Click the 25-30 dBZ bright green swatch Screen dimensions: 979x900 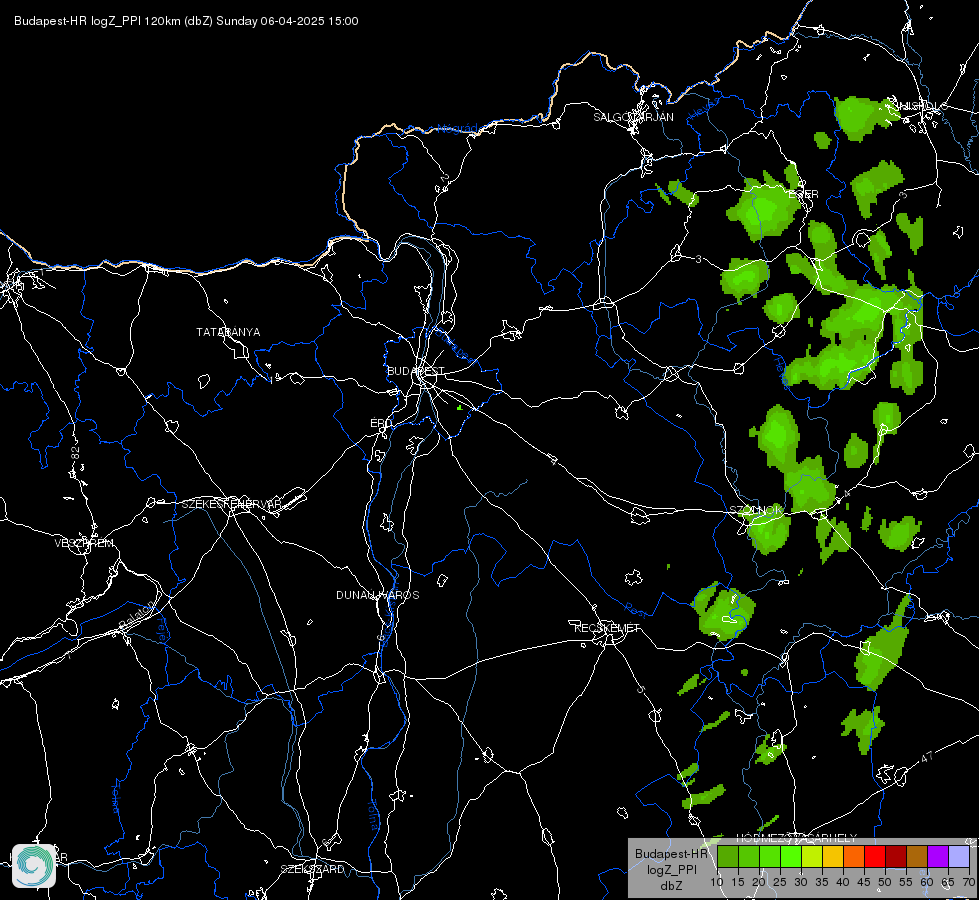click(x=791, y=856)
